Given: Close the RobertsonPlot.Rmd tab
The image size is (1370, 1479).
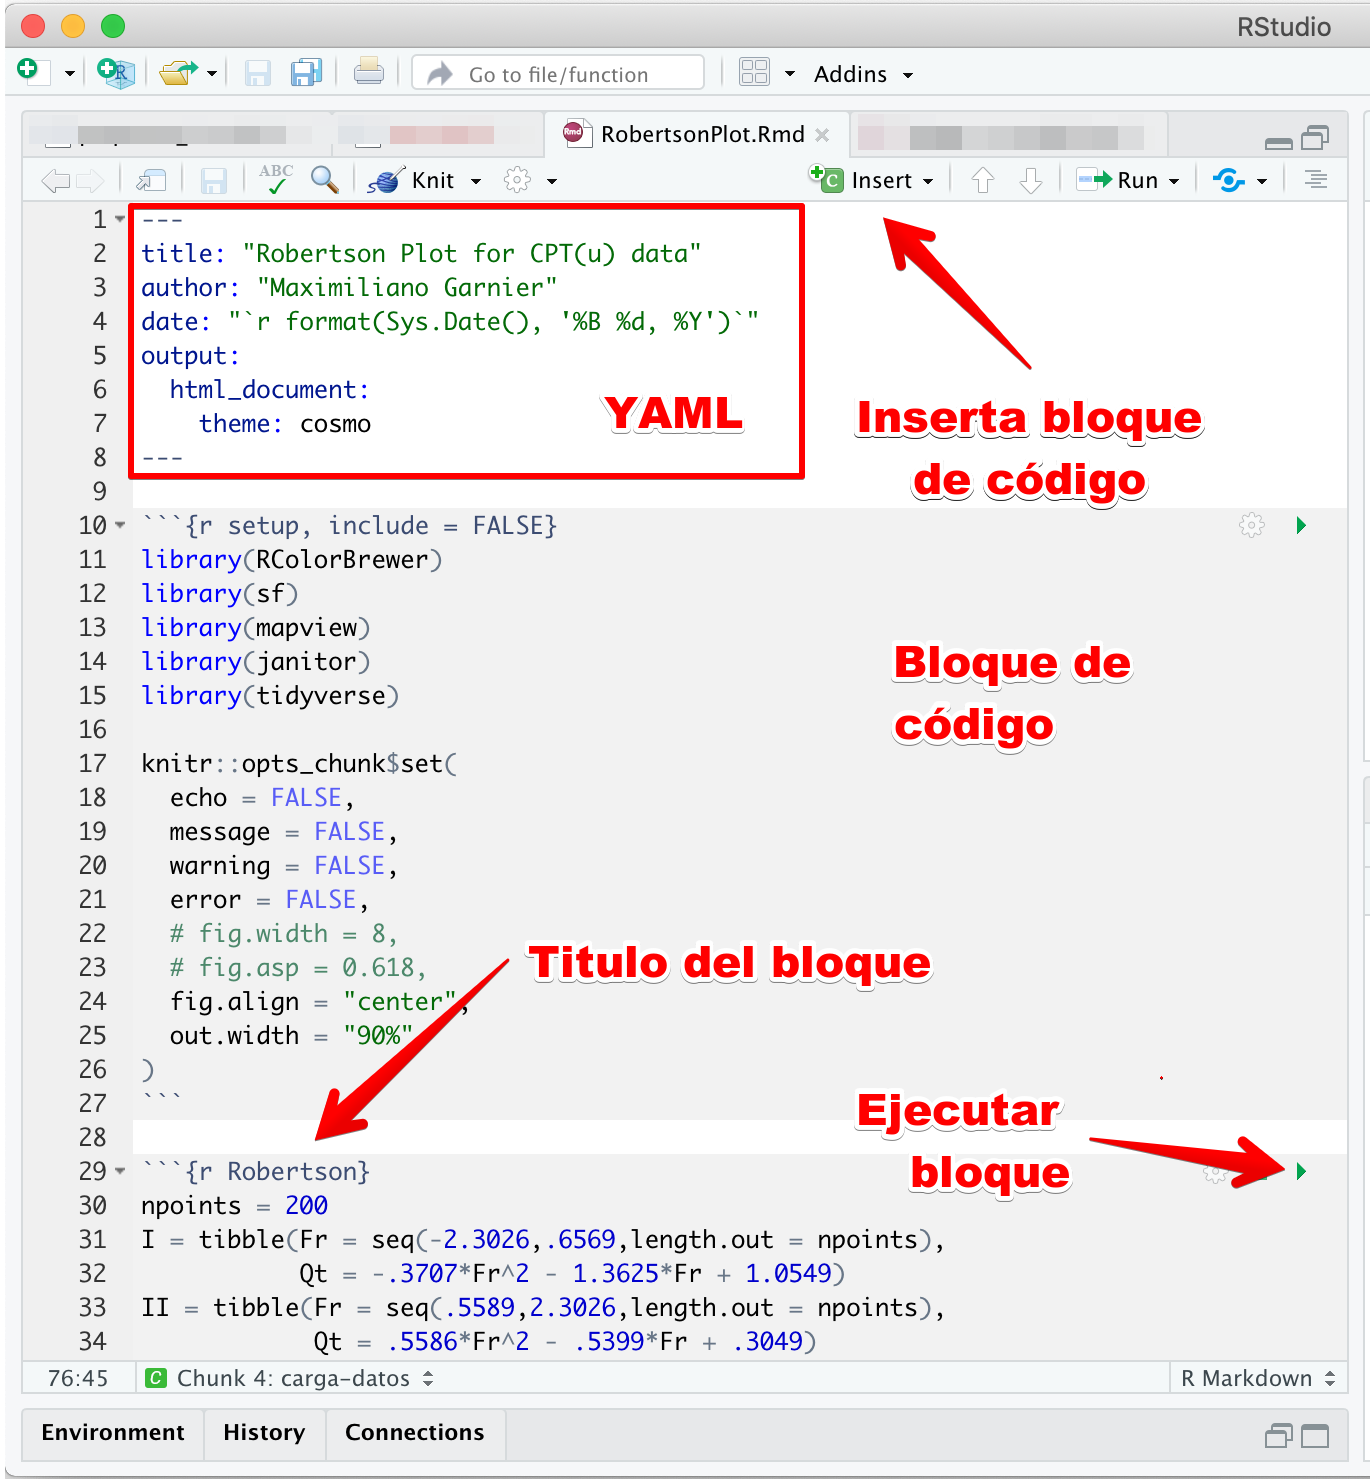Looking at the screenshot, I should 822,135.
